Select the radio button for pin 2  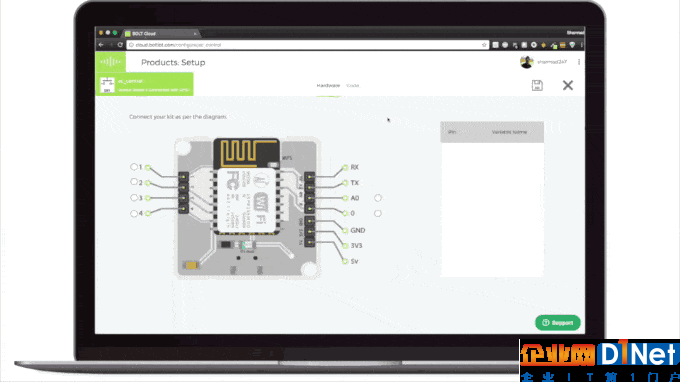click(x=134, y=182)
